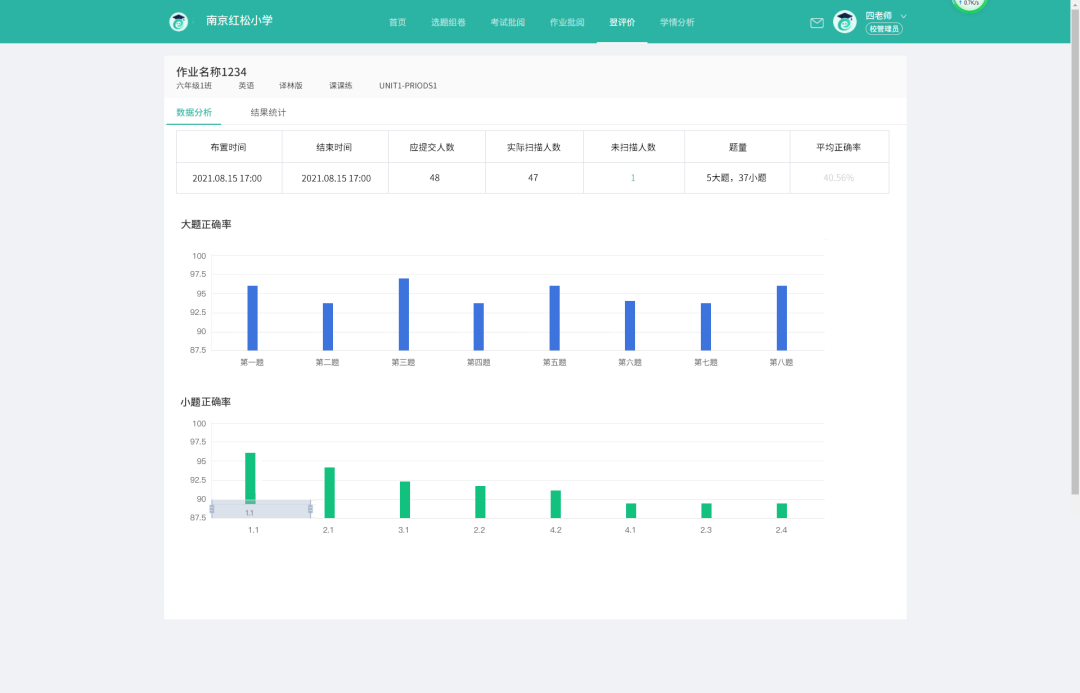This screenshot has width=1080, height=693.
Task: Click the green bar for question 2.3
Action: pos(707,510)
